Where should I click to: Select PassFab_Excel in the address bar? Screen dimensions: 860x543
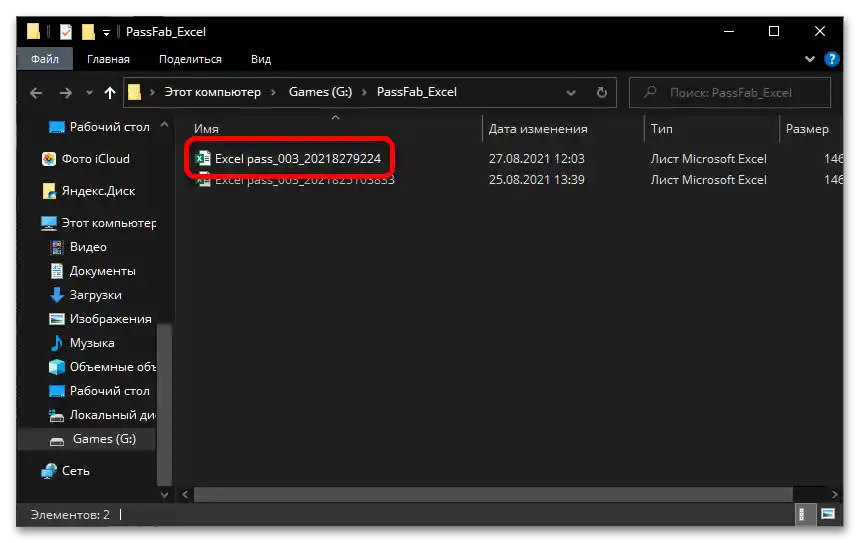[x=416, y=92]
